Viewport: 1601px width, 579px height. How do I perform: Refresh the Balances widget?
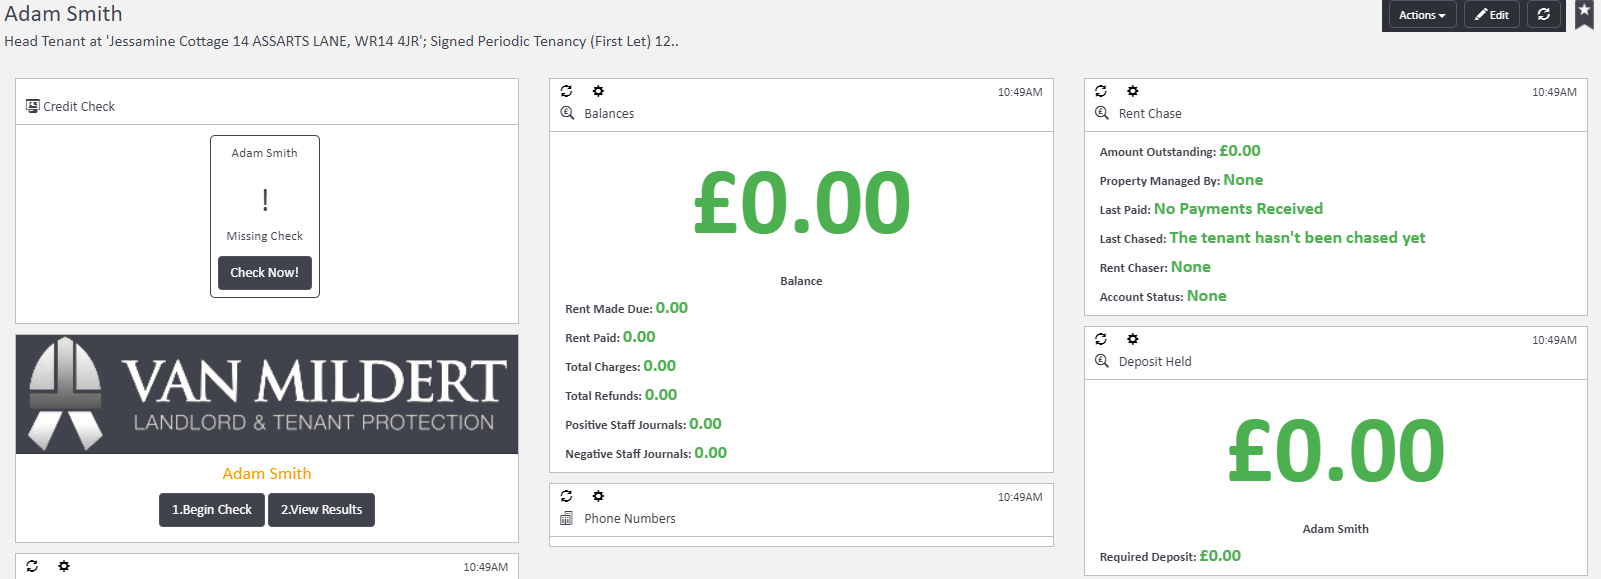coord(566,91)
